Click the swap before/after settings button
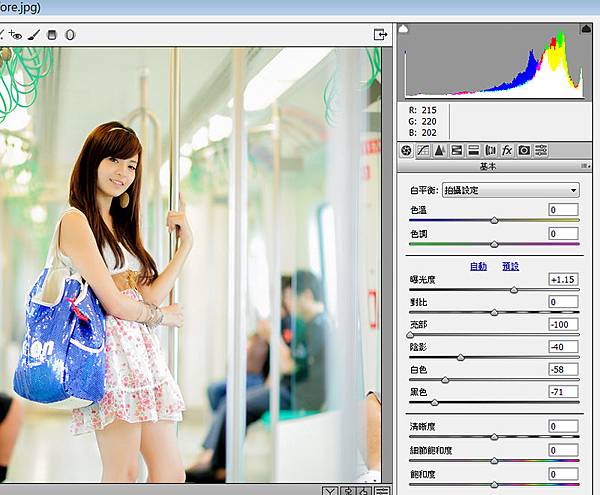 click(x=348, y=491)
